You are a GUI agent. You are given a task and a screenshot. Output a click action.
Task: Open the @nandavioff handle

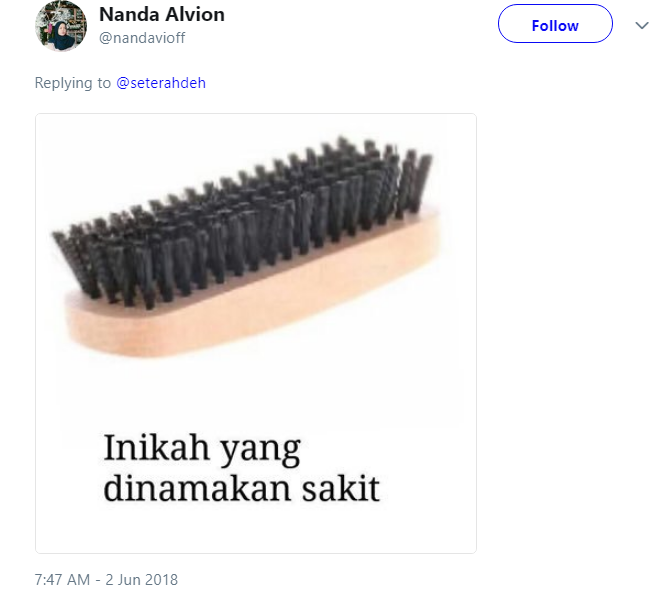click(x=142, y=38)
